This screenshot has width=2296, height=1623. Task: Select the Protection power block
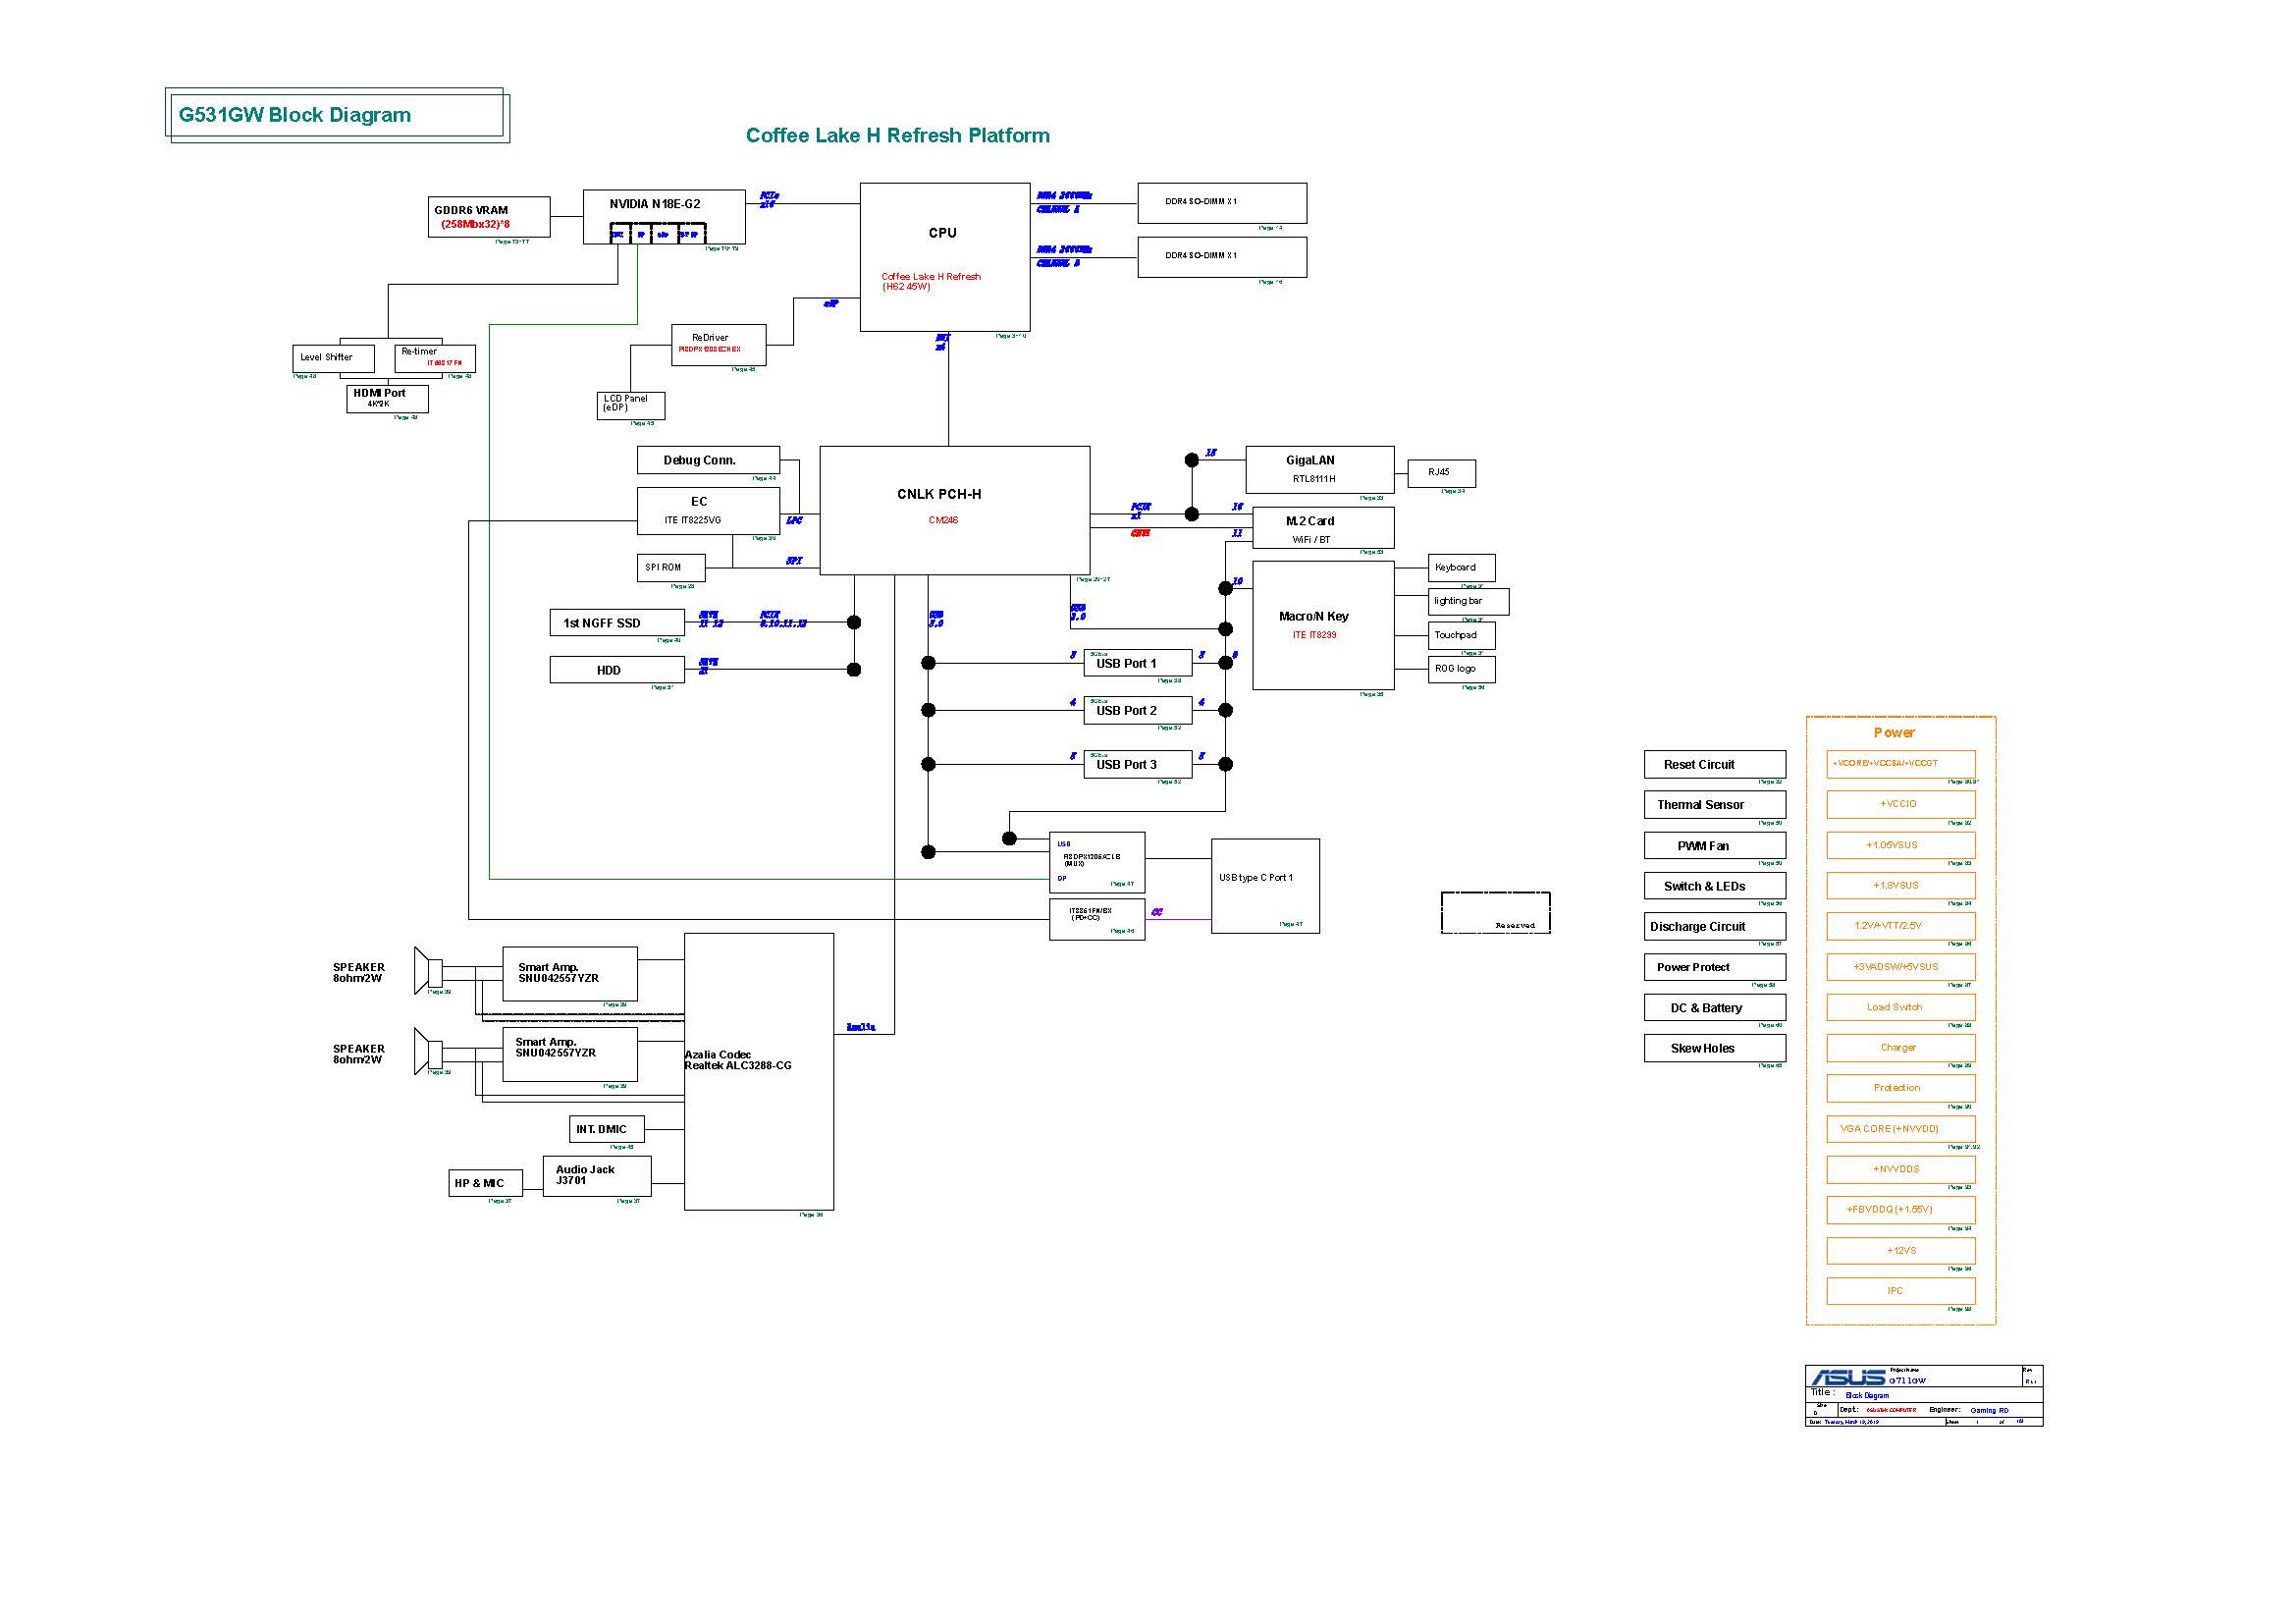[x=1900, y=1088]
